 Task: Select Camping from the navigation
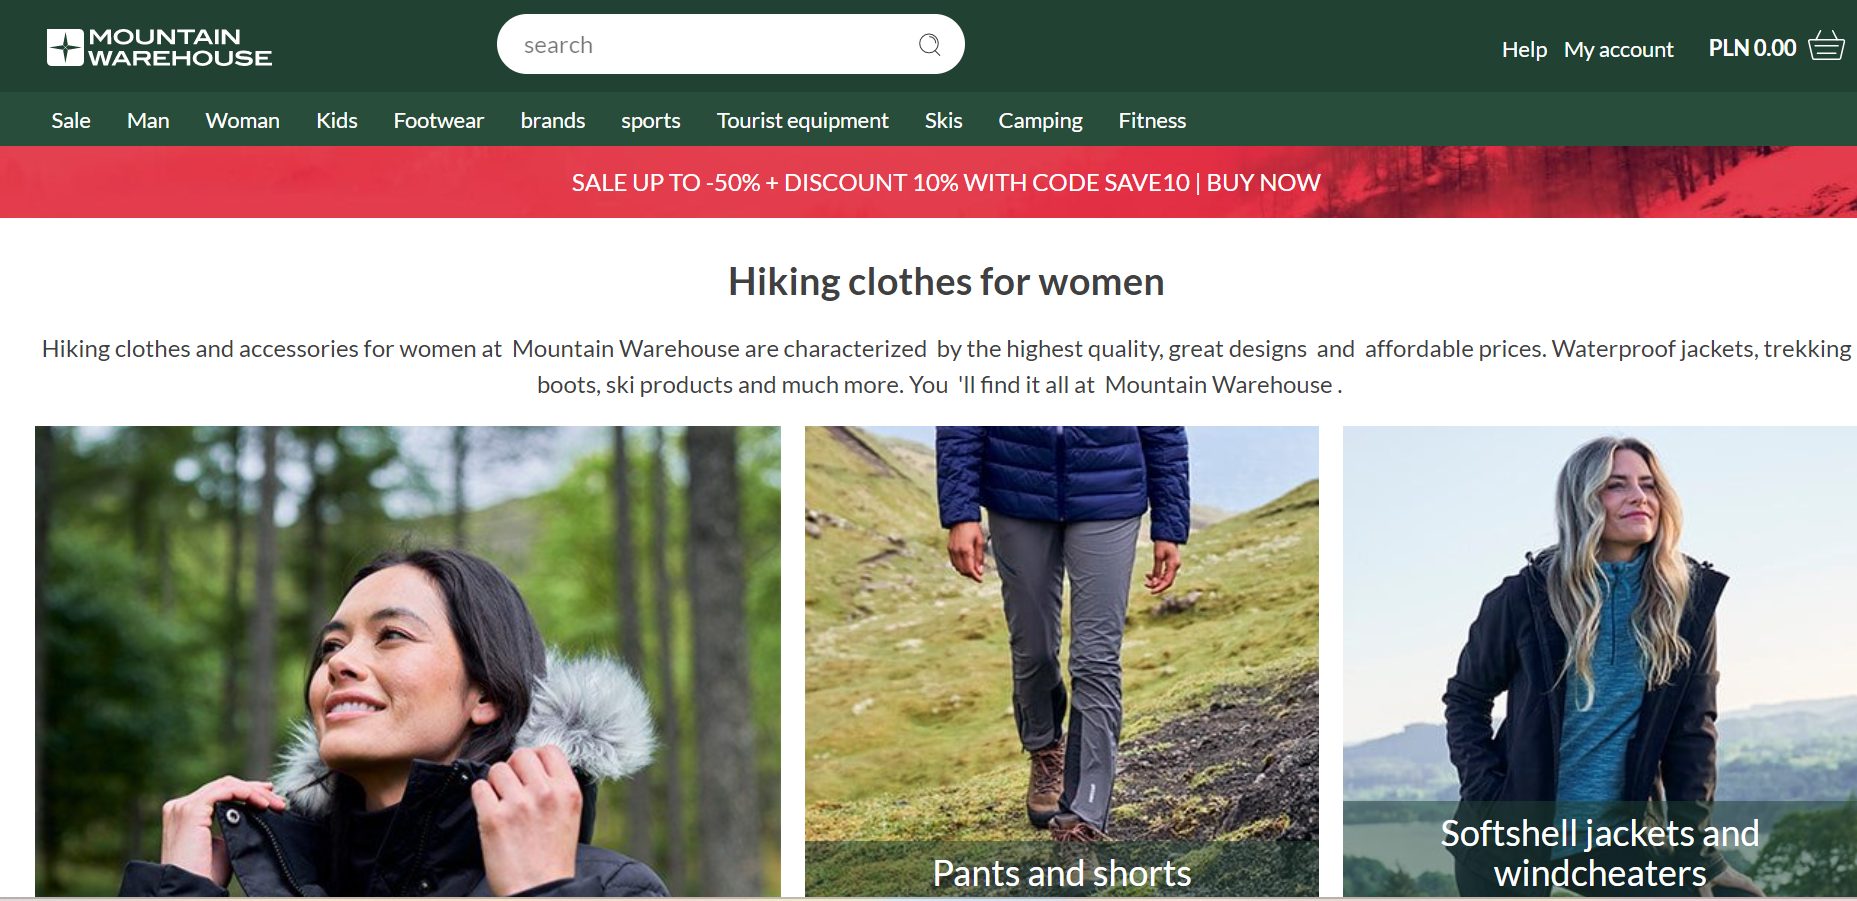pyautogui.click(x=1040, y=121)
